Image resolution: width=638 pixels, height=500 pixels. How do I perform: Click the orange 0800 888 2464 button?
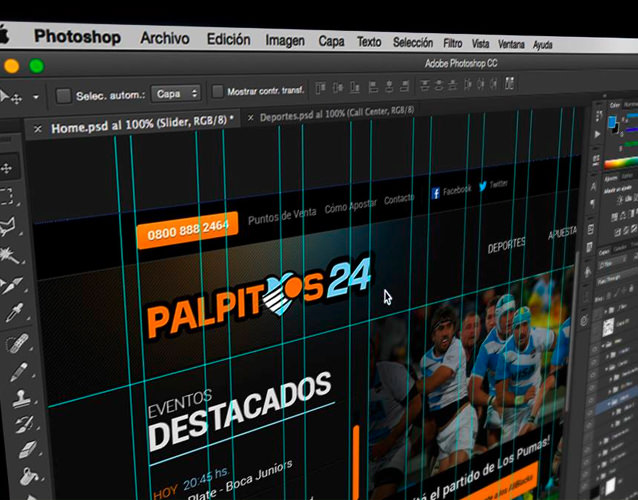click(187, 228)
